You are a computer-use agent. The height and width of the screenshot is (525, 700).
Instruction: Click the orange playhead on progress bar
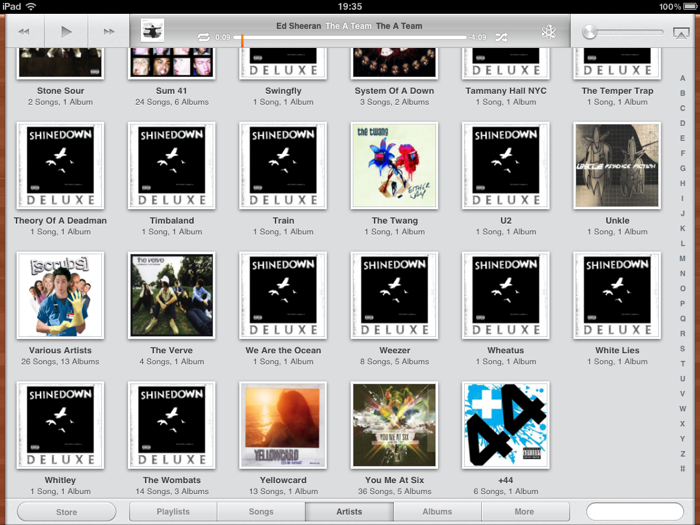tap(242, 40)
